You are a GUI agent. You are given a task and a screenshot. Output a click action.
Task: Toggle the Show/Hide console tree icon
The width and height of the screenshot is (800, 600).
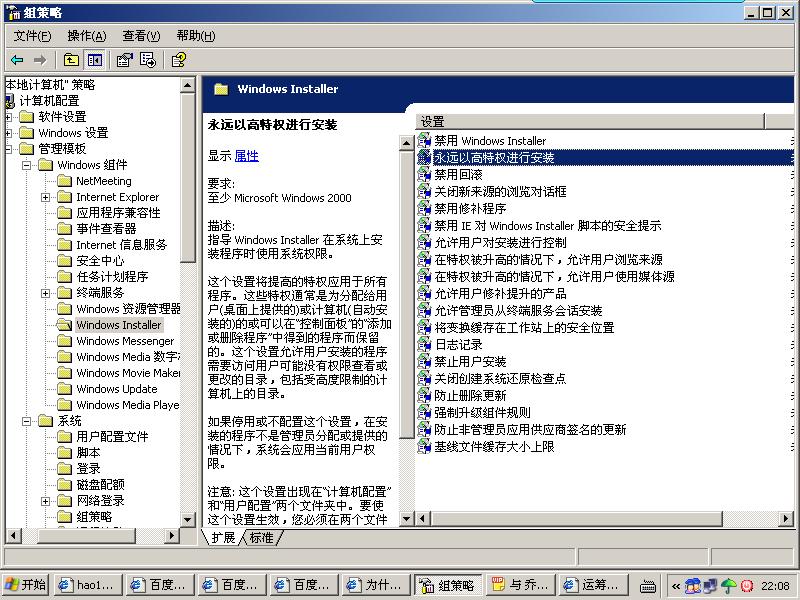click(95, 60)
